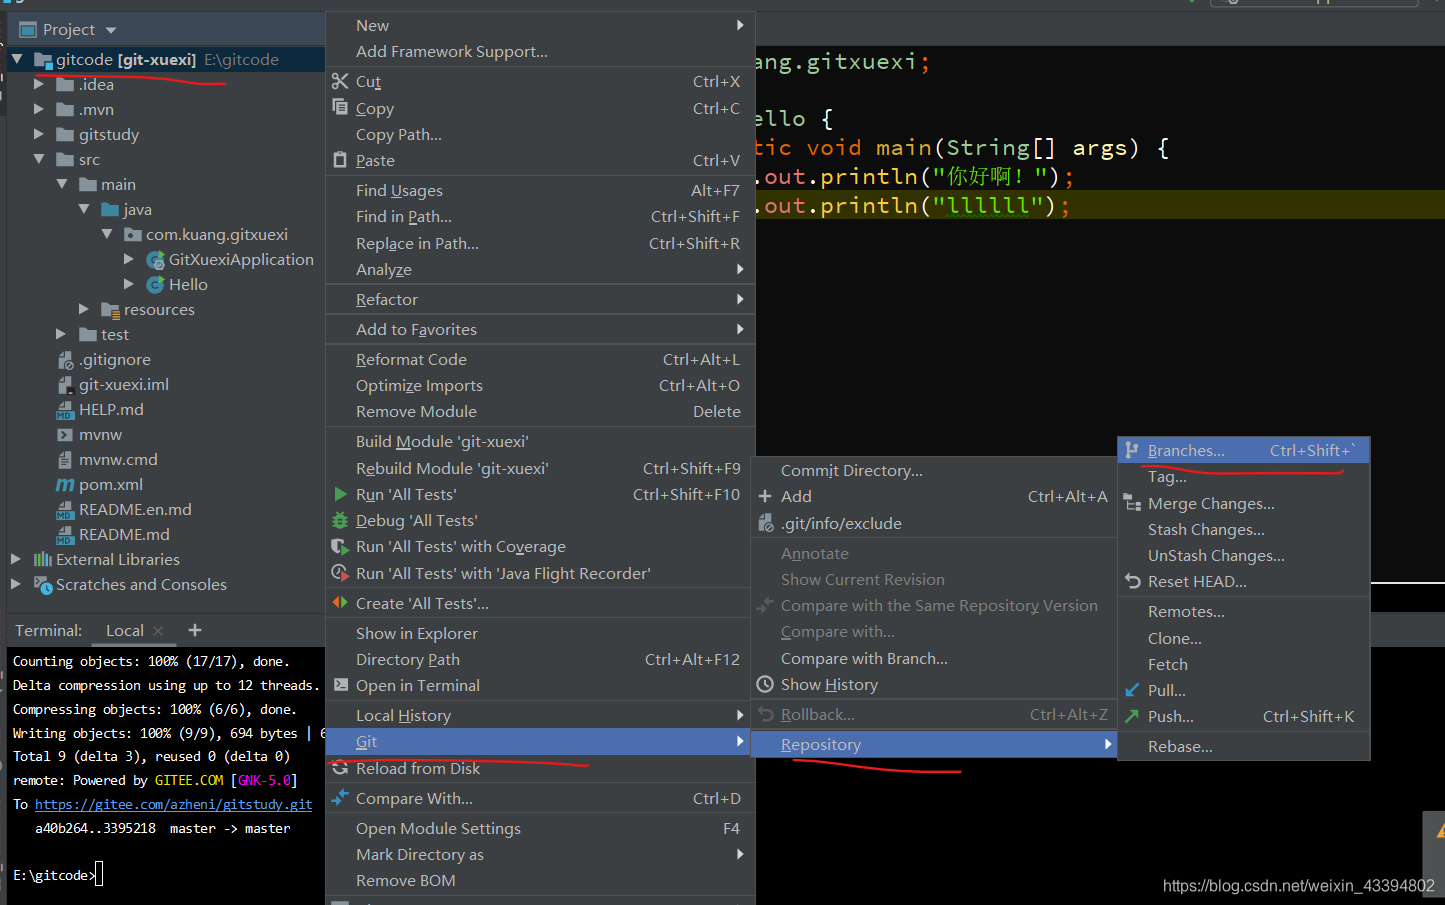Close the Local terminal tab
This screenshot has width=1445, height=905.
click(x=158, y=631)
